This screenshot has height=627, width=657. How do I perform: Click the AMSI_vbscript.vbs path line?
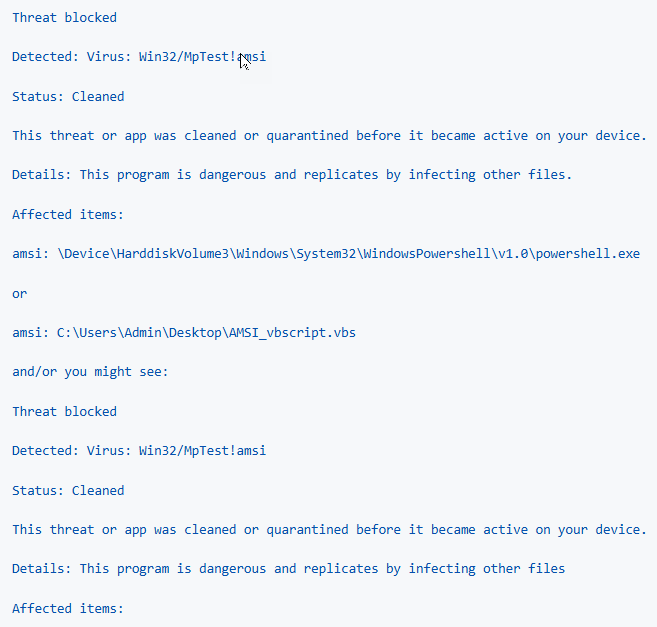184,333
